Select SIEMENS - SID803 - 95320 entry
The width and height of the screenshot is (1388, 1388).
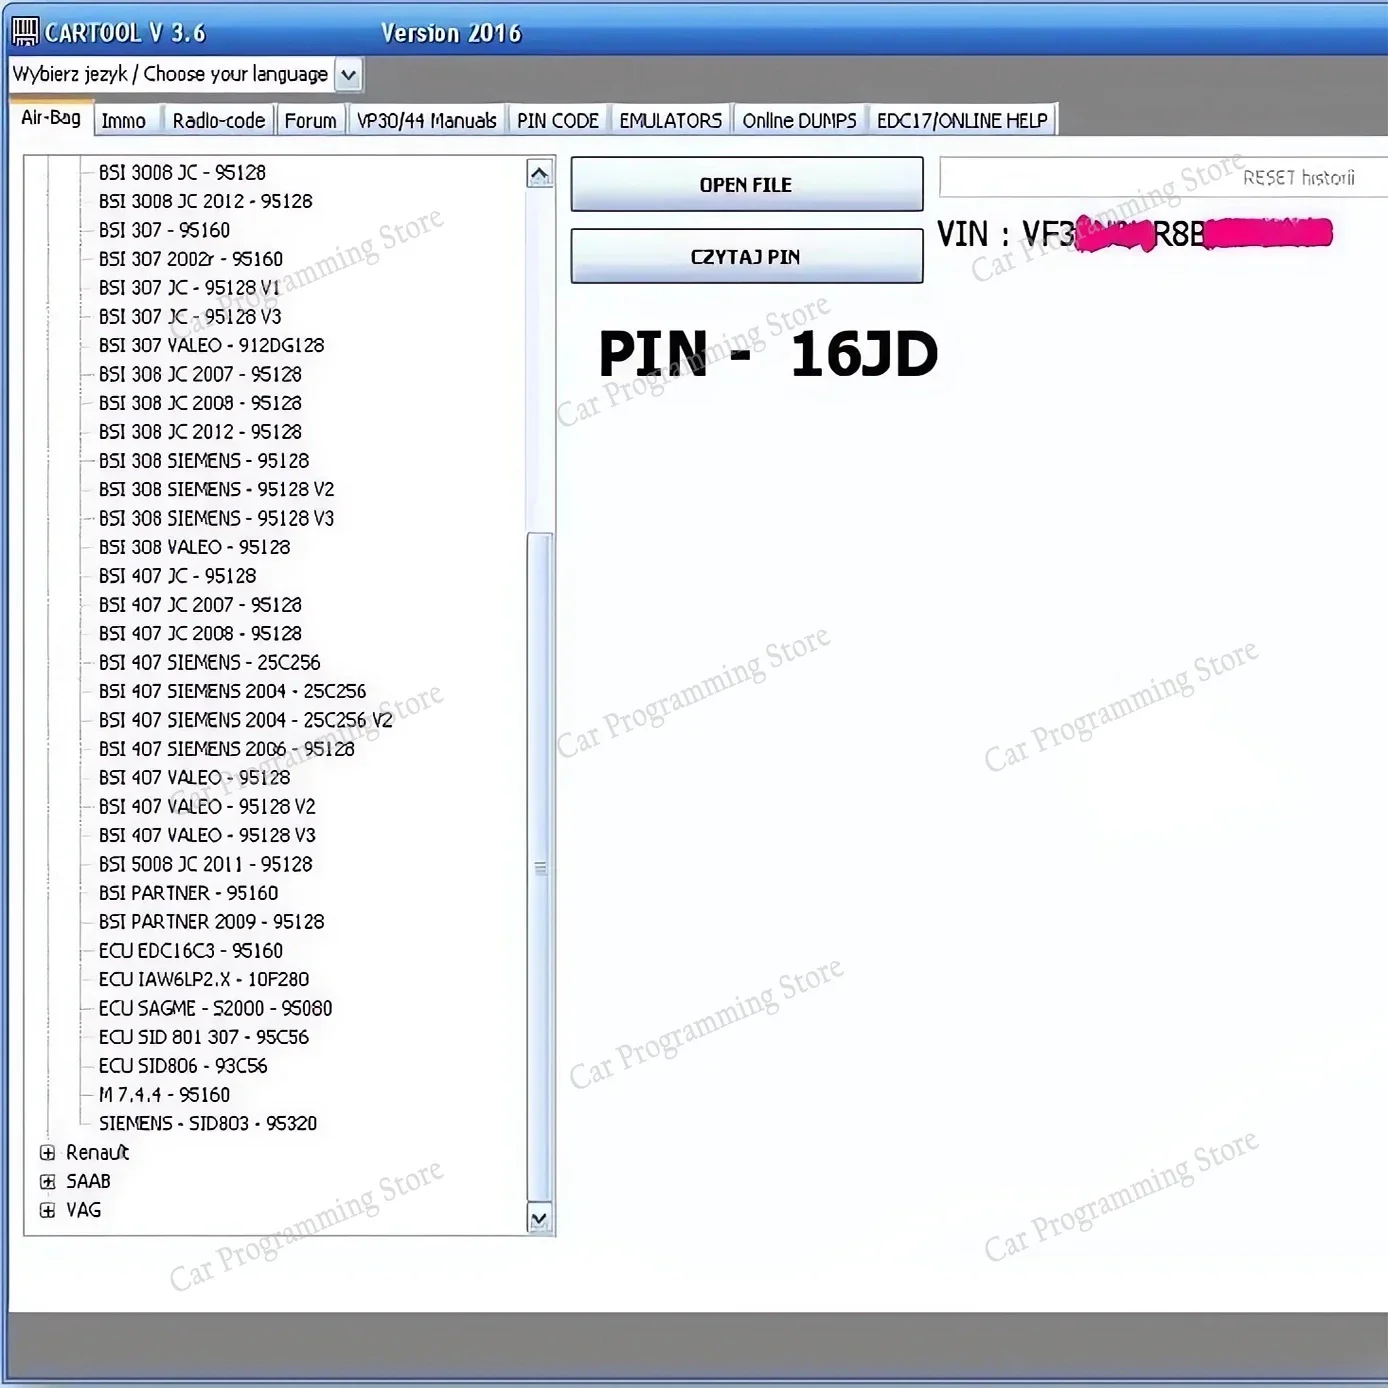208,1123
